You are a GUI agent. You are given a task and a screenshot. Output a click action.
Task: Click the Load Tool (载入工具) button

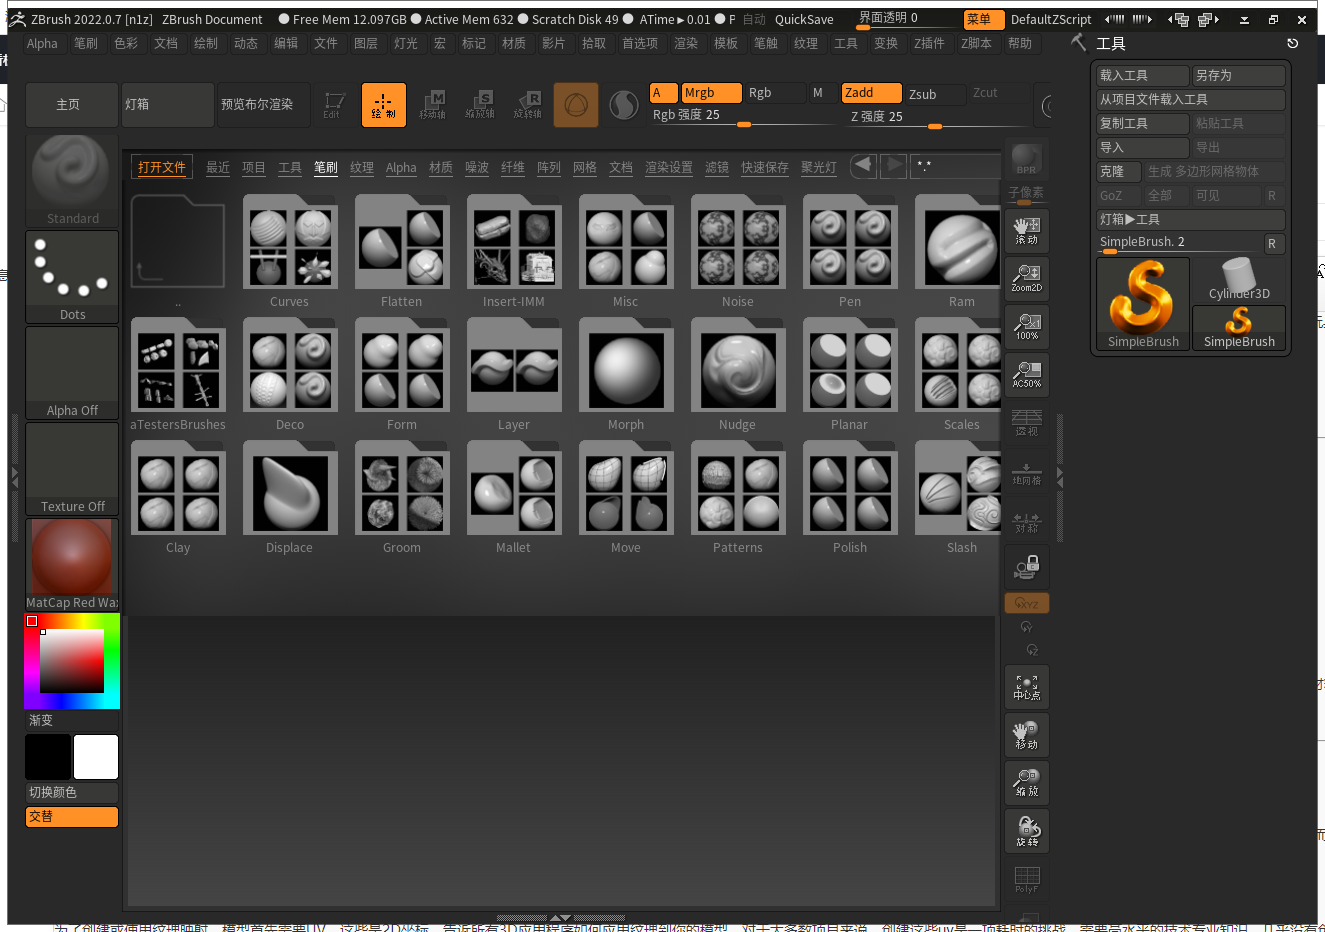1143,75
